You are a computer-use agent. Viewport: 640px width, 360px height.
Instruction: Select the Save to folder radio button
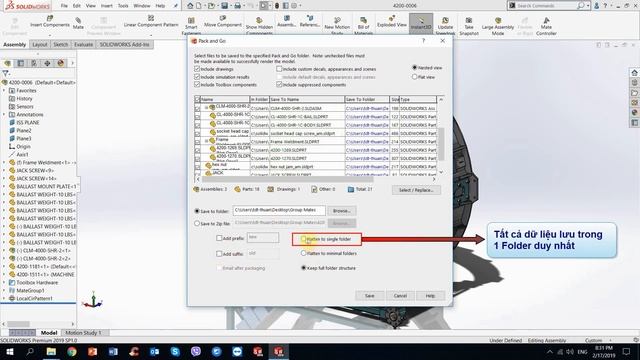point(197,211)
